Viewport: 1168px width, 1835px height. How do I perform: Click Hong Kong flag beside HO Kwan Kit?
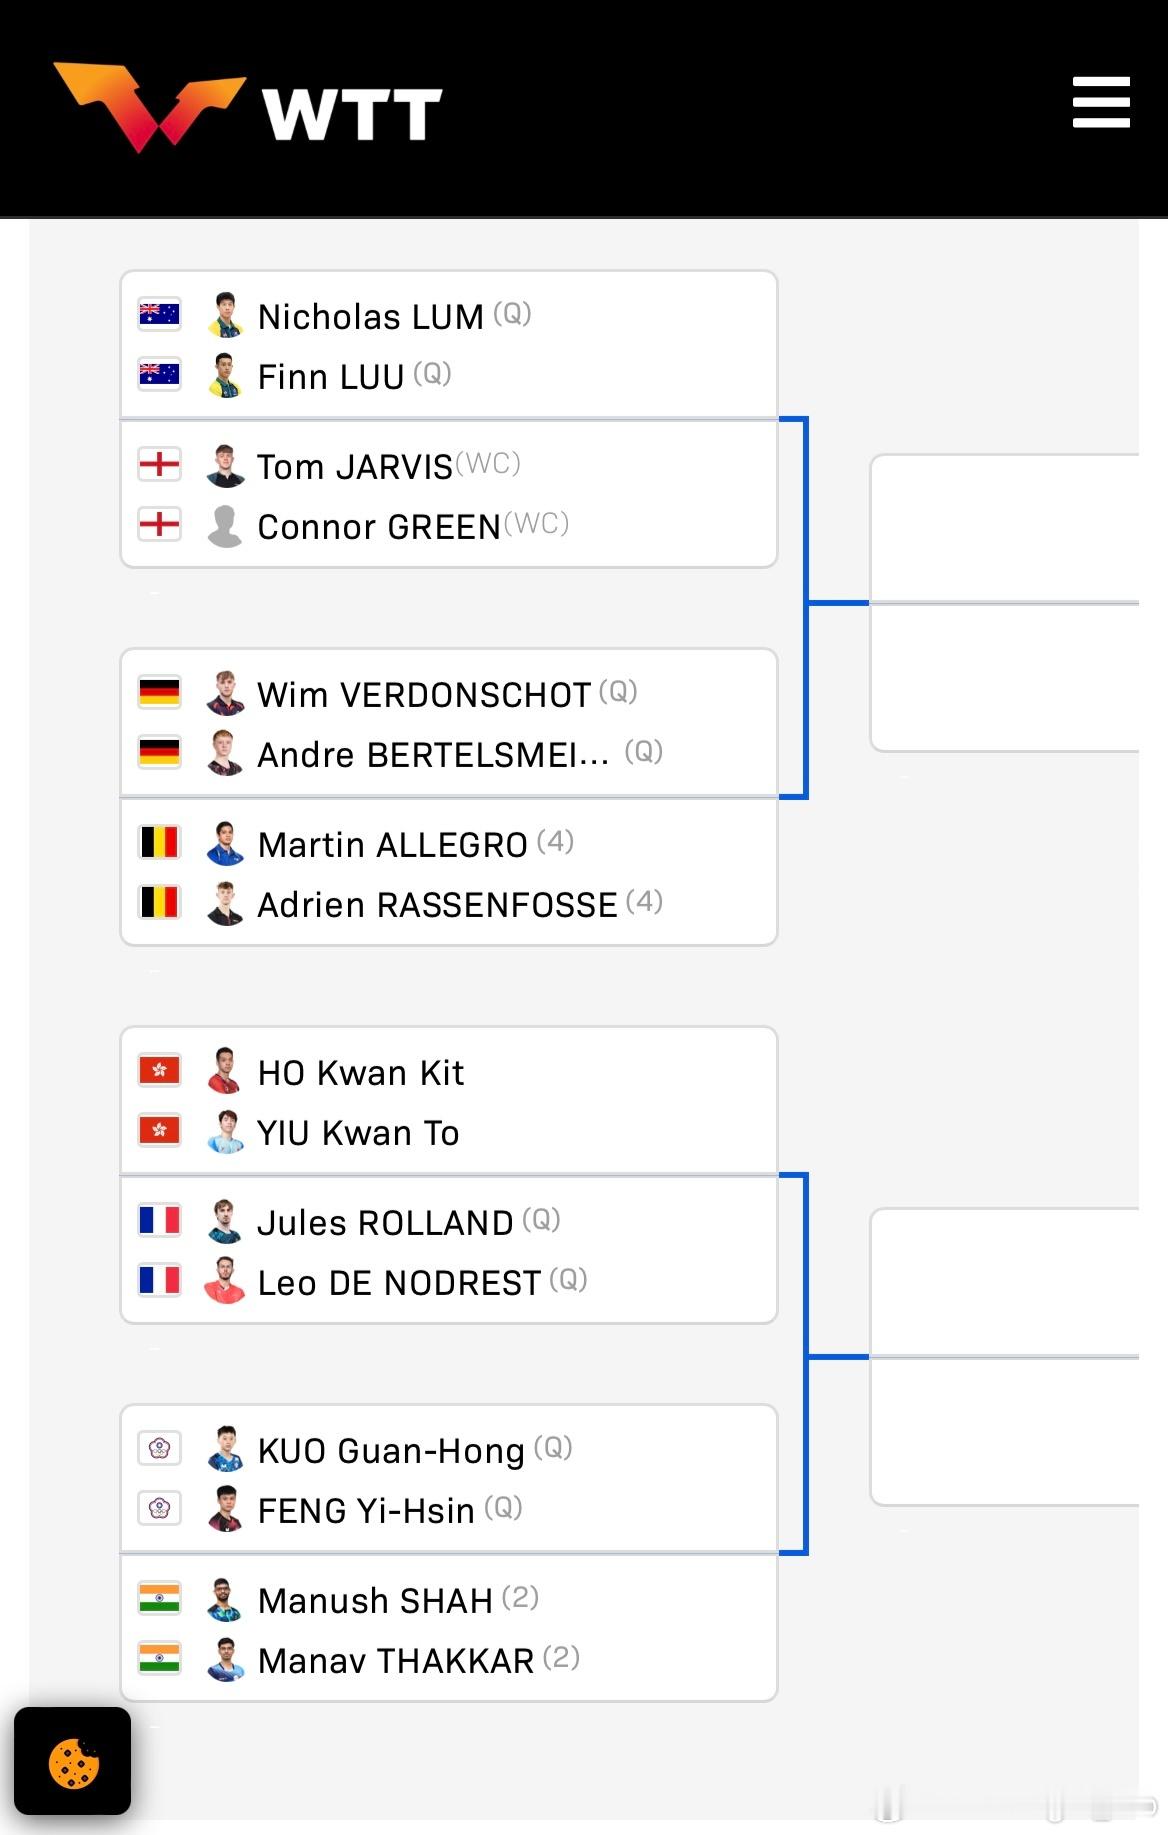coord(159,1071)
